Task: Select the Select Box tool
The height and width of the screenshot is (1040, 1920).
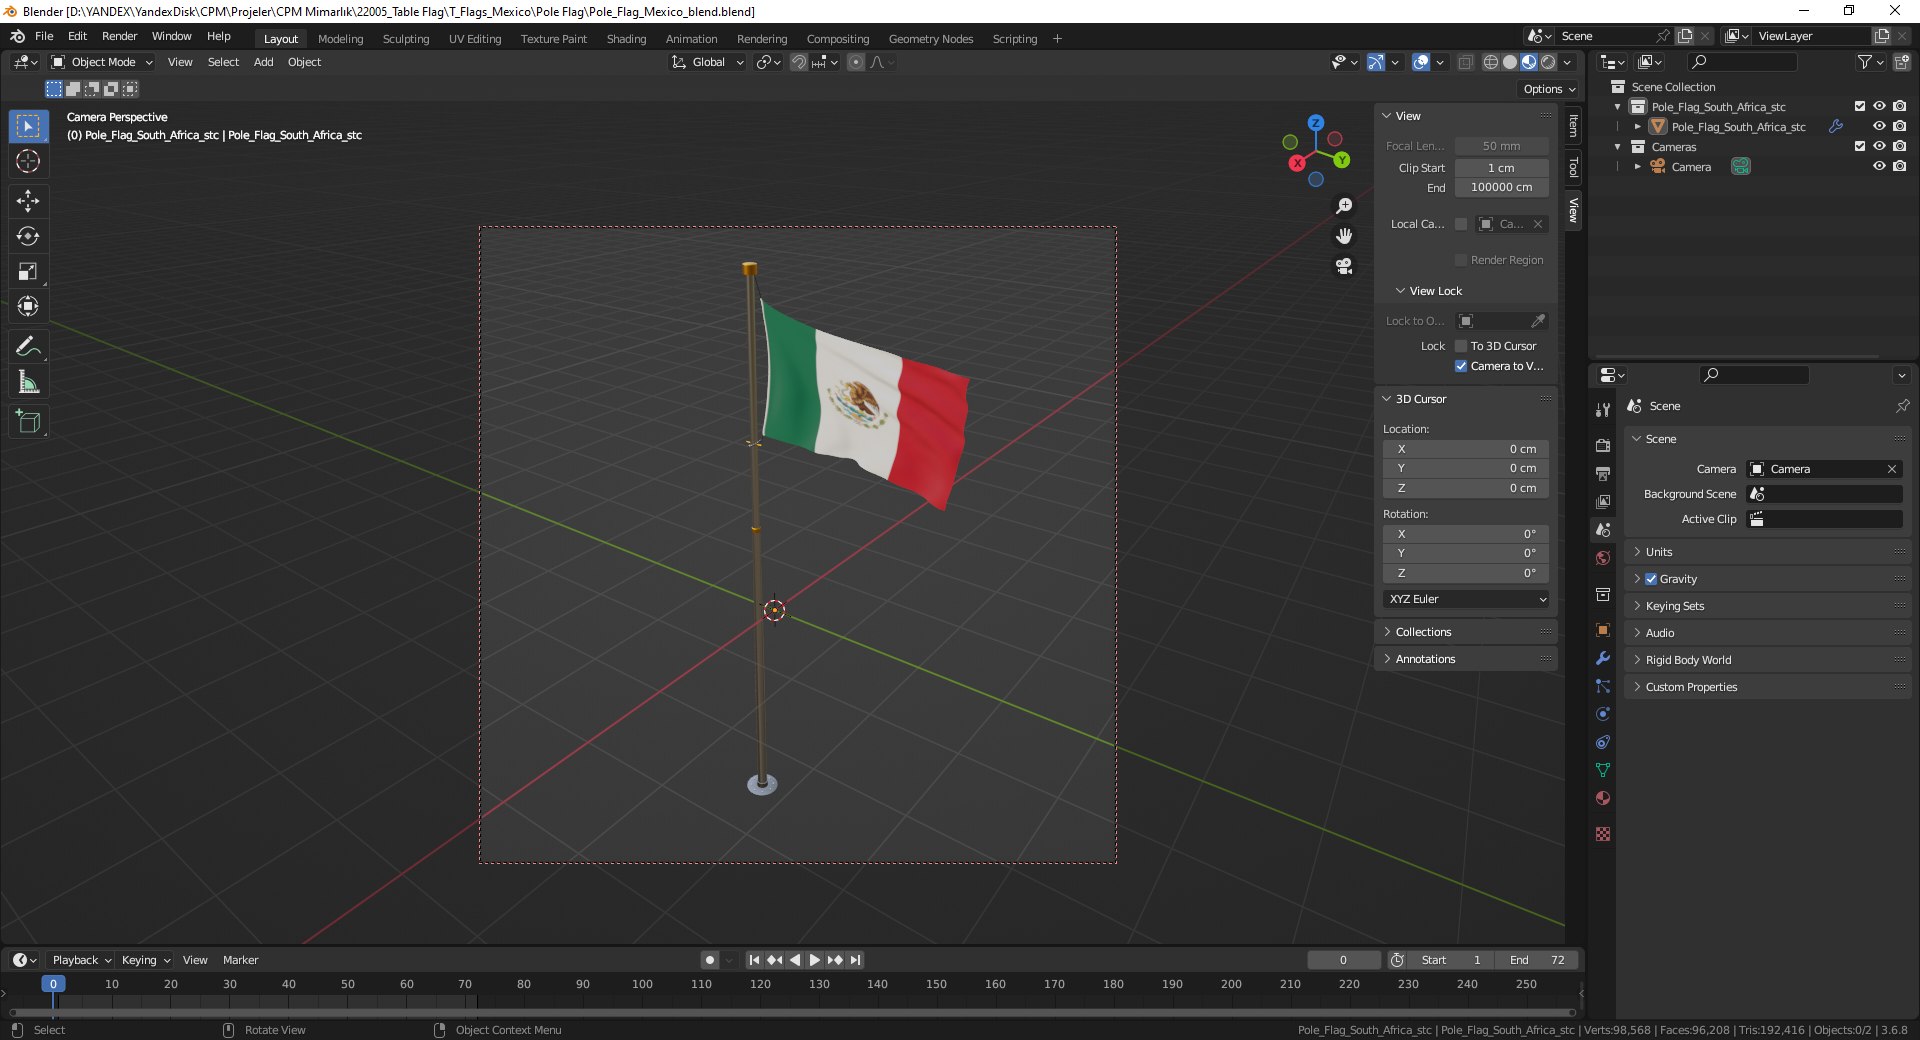Action: 28,126
